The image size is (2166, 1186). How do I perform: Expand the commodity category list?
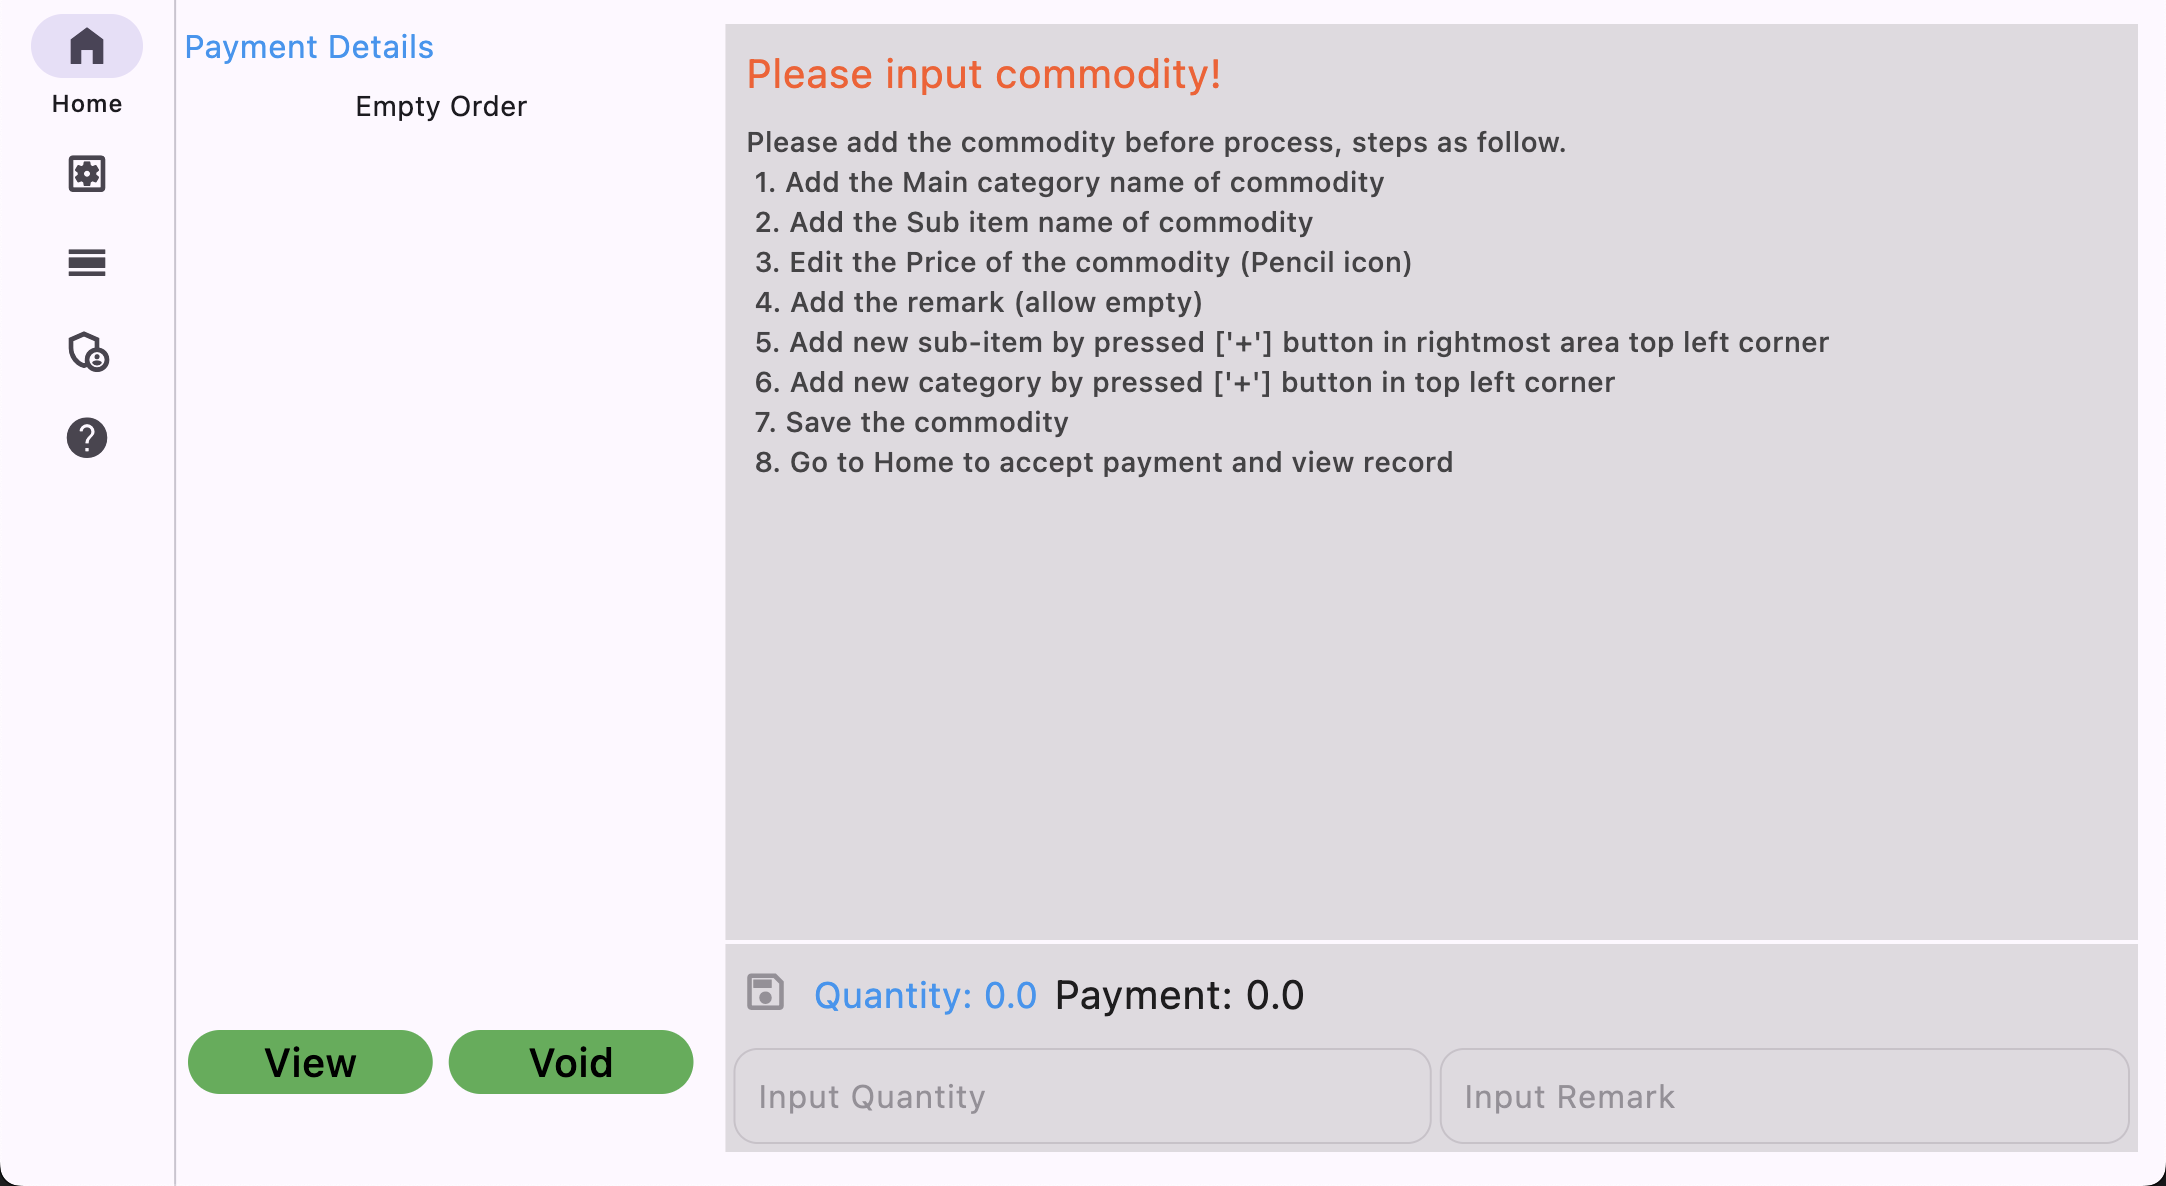(86, 263)
